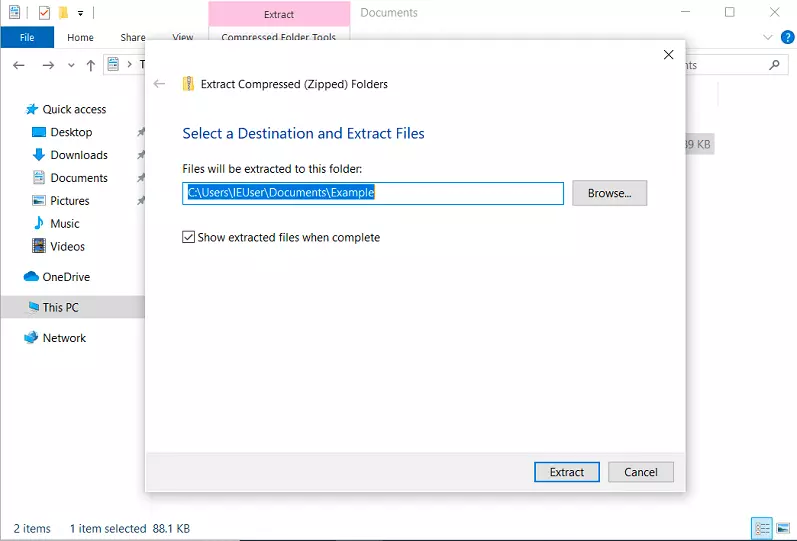Click the search magnifier icon
Screen dimensions: 797x541
point(774,65)
